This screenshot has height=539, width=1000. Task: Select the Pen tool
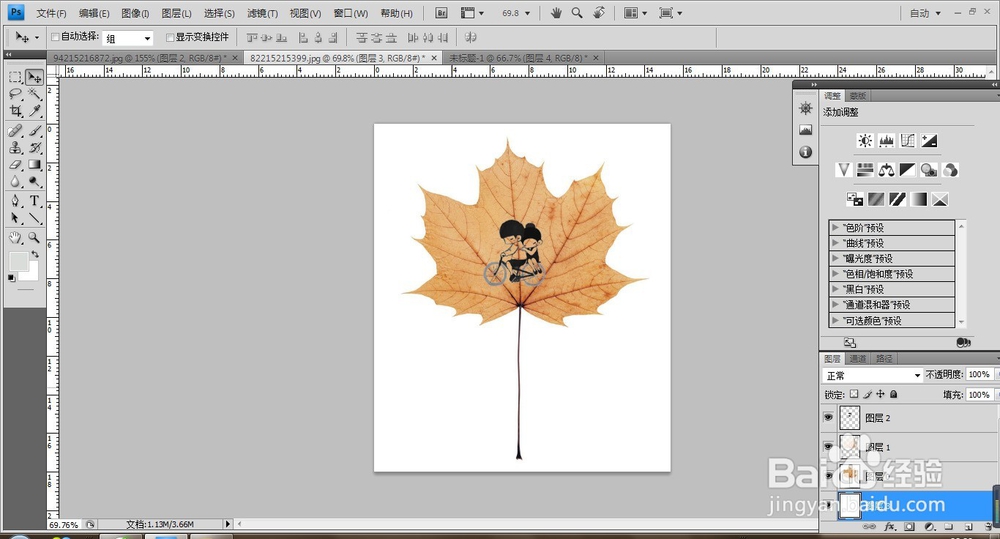pos(15,201)
